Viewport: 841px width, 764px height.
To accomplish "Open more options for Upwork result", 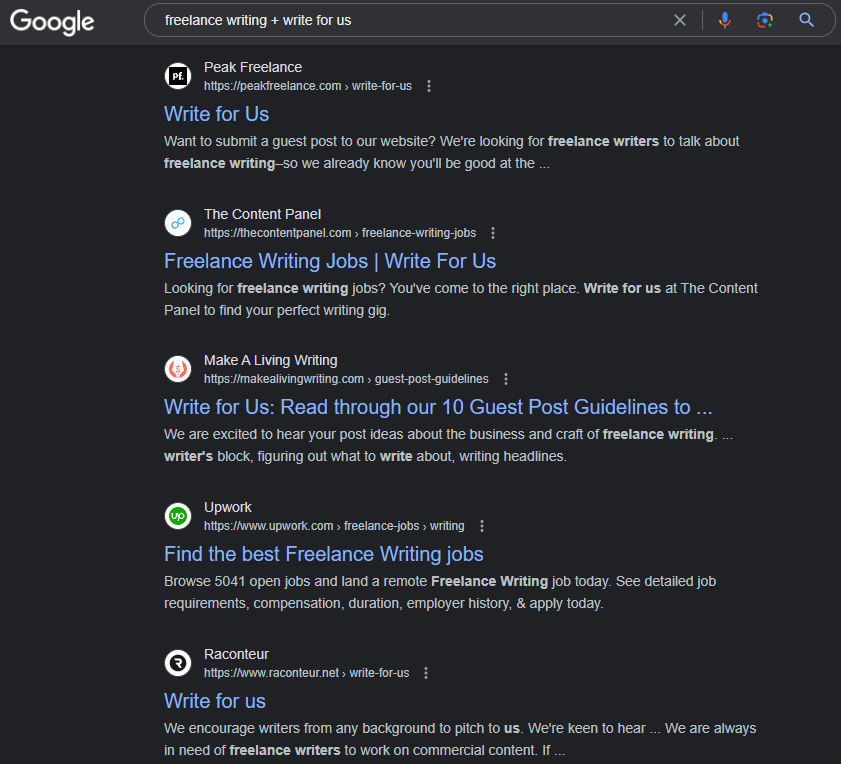I will (482, 526).
